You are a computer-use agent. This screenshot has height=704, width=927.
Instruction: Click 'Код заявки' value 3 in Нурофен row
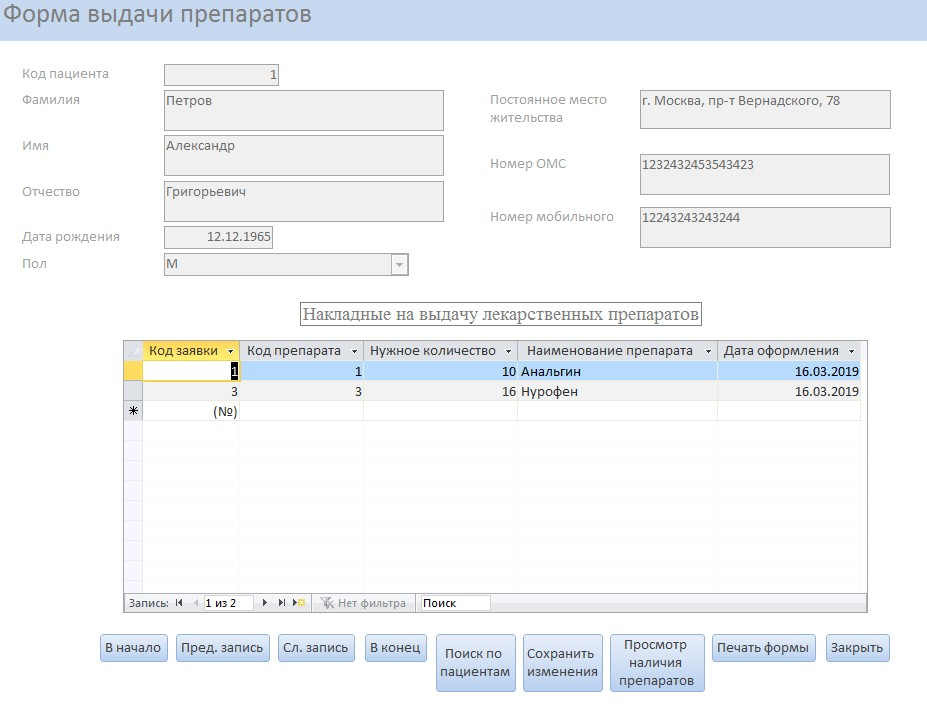coord(191,391)
